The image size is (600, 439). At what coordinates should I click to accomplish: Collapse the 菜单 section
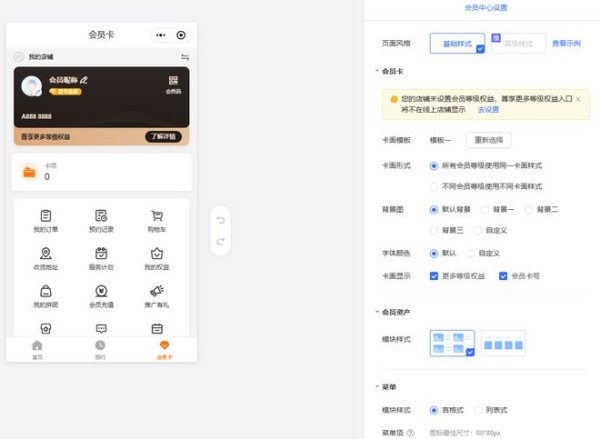[x=377, y=387]
